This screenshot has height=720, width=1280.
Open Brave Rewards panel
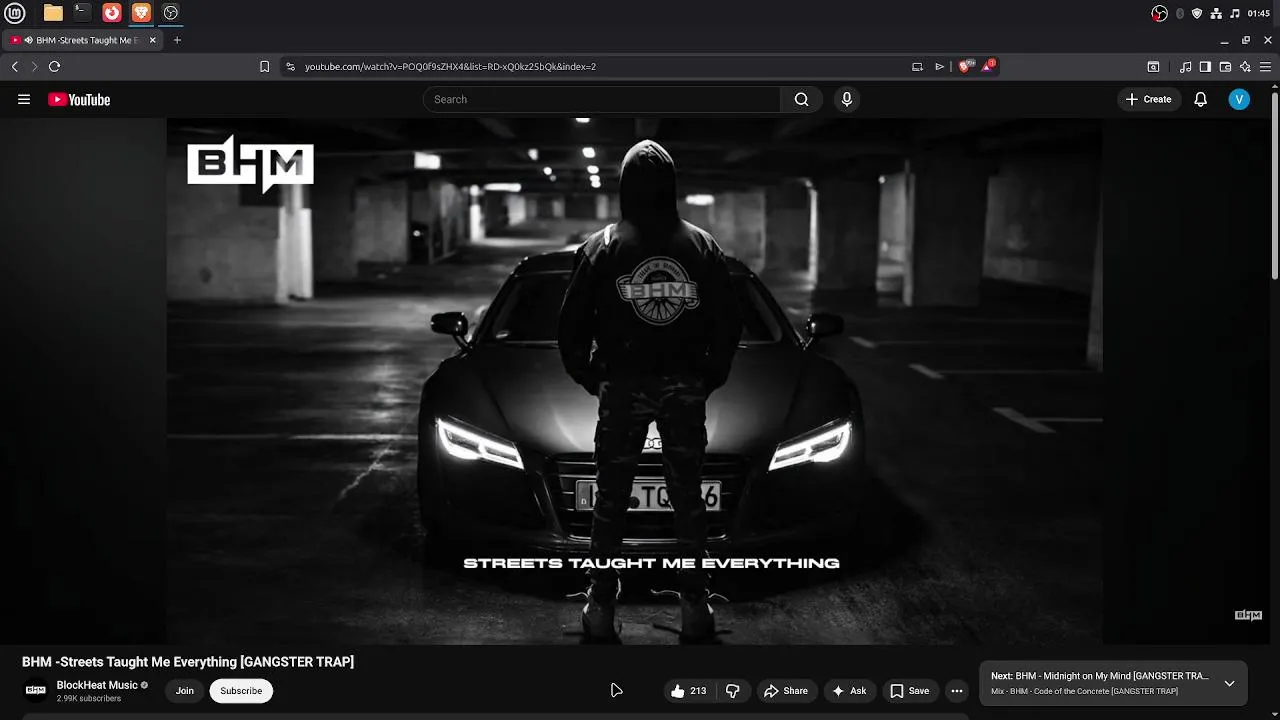click(x=988, y=66)
